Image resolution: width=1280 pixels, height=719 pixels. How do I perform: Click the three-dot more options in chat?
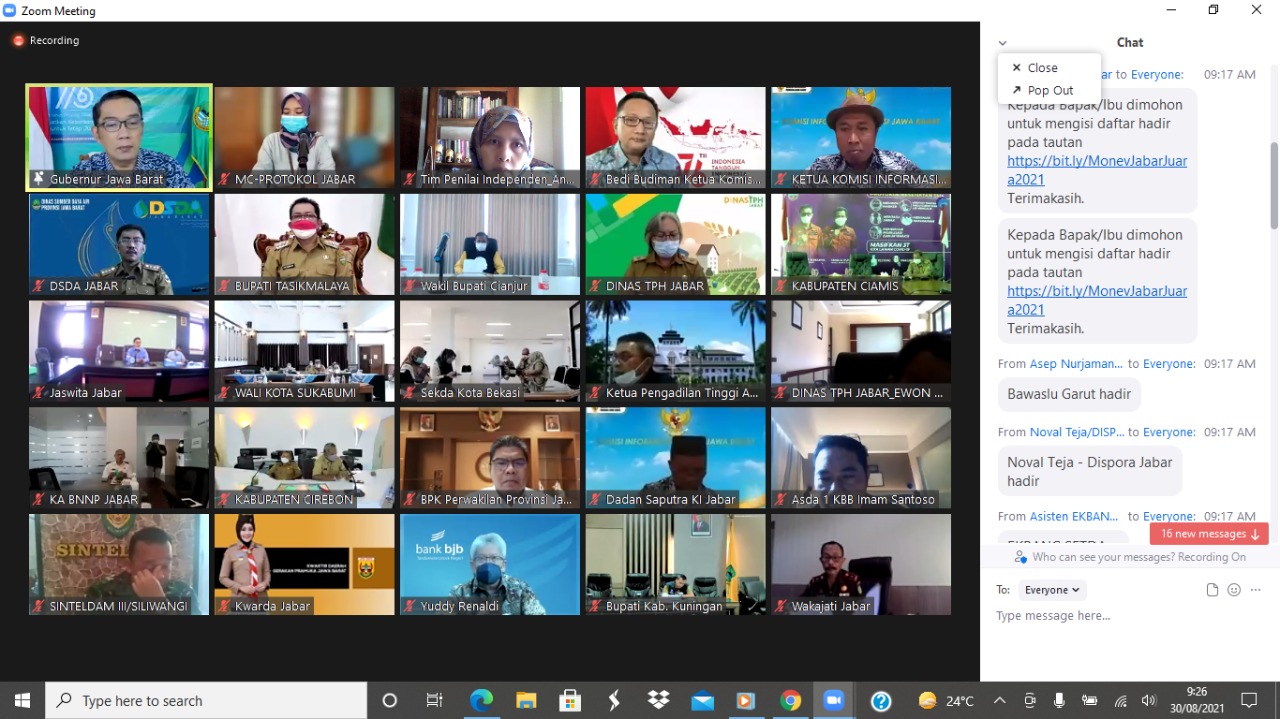1255,590
